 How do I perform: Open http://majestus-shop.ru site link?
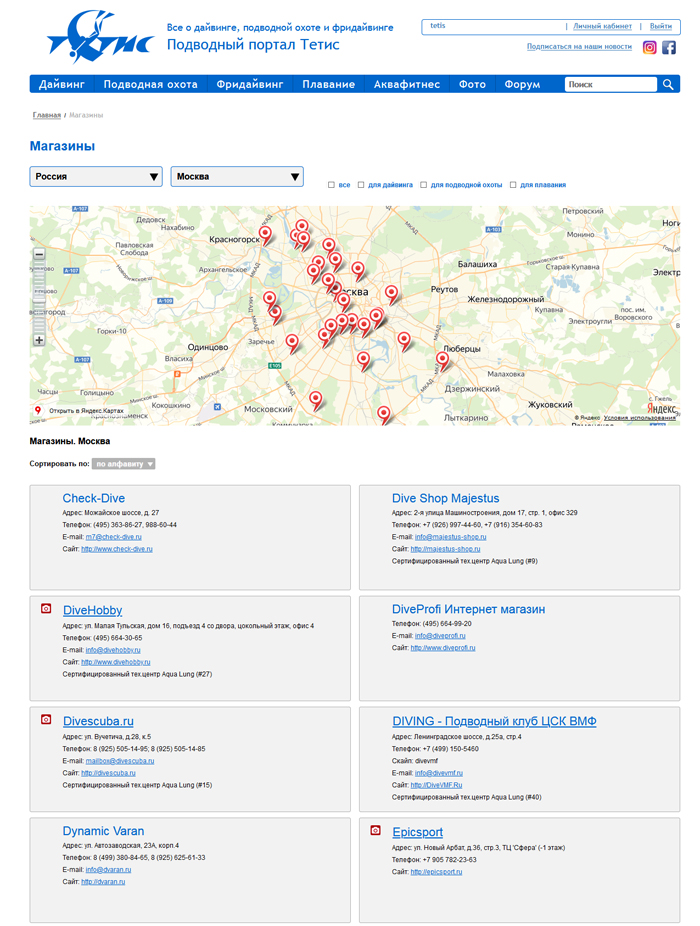pos(445,549)
